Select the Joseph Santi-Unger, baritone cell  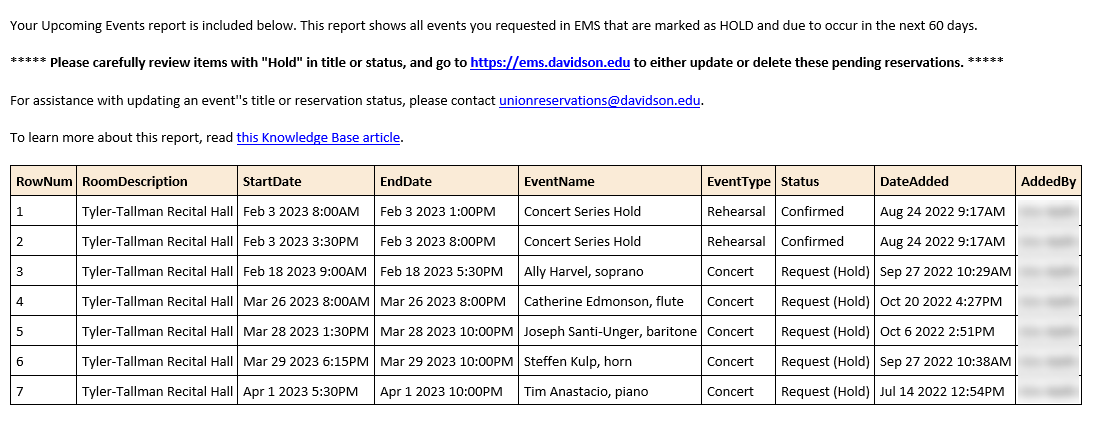point(610,331)
